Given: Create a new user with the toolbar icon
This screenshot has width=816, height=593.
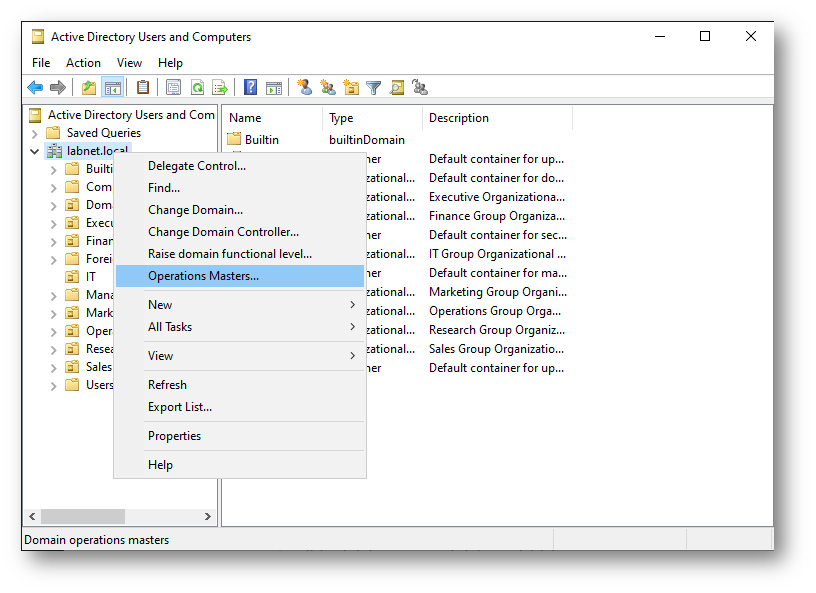Looking at the screenshot, I should (x=304, y=87).
